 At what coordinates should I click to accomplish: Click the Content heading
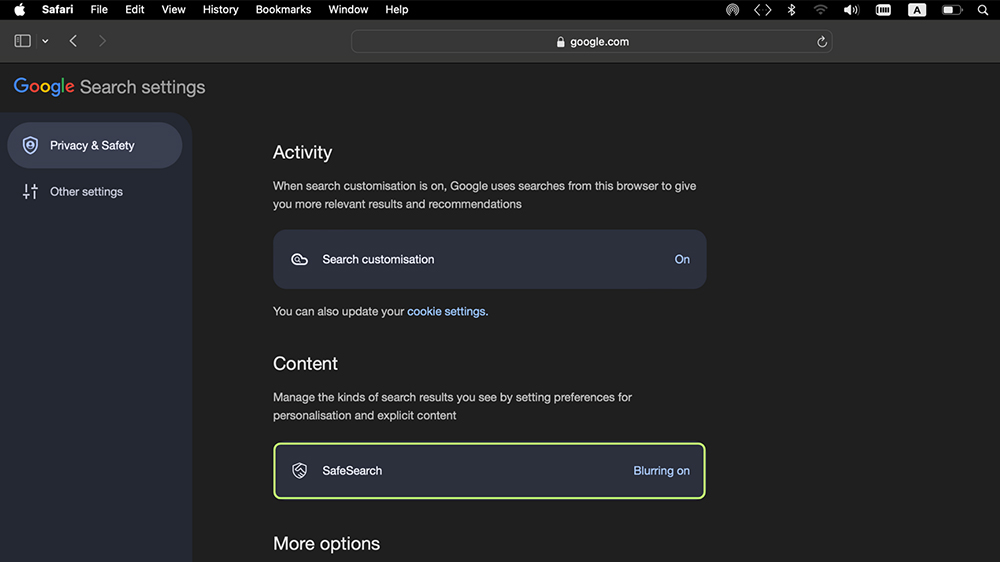click(305, 364)
